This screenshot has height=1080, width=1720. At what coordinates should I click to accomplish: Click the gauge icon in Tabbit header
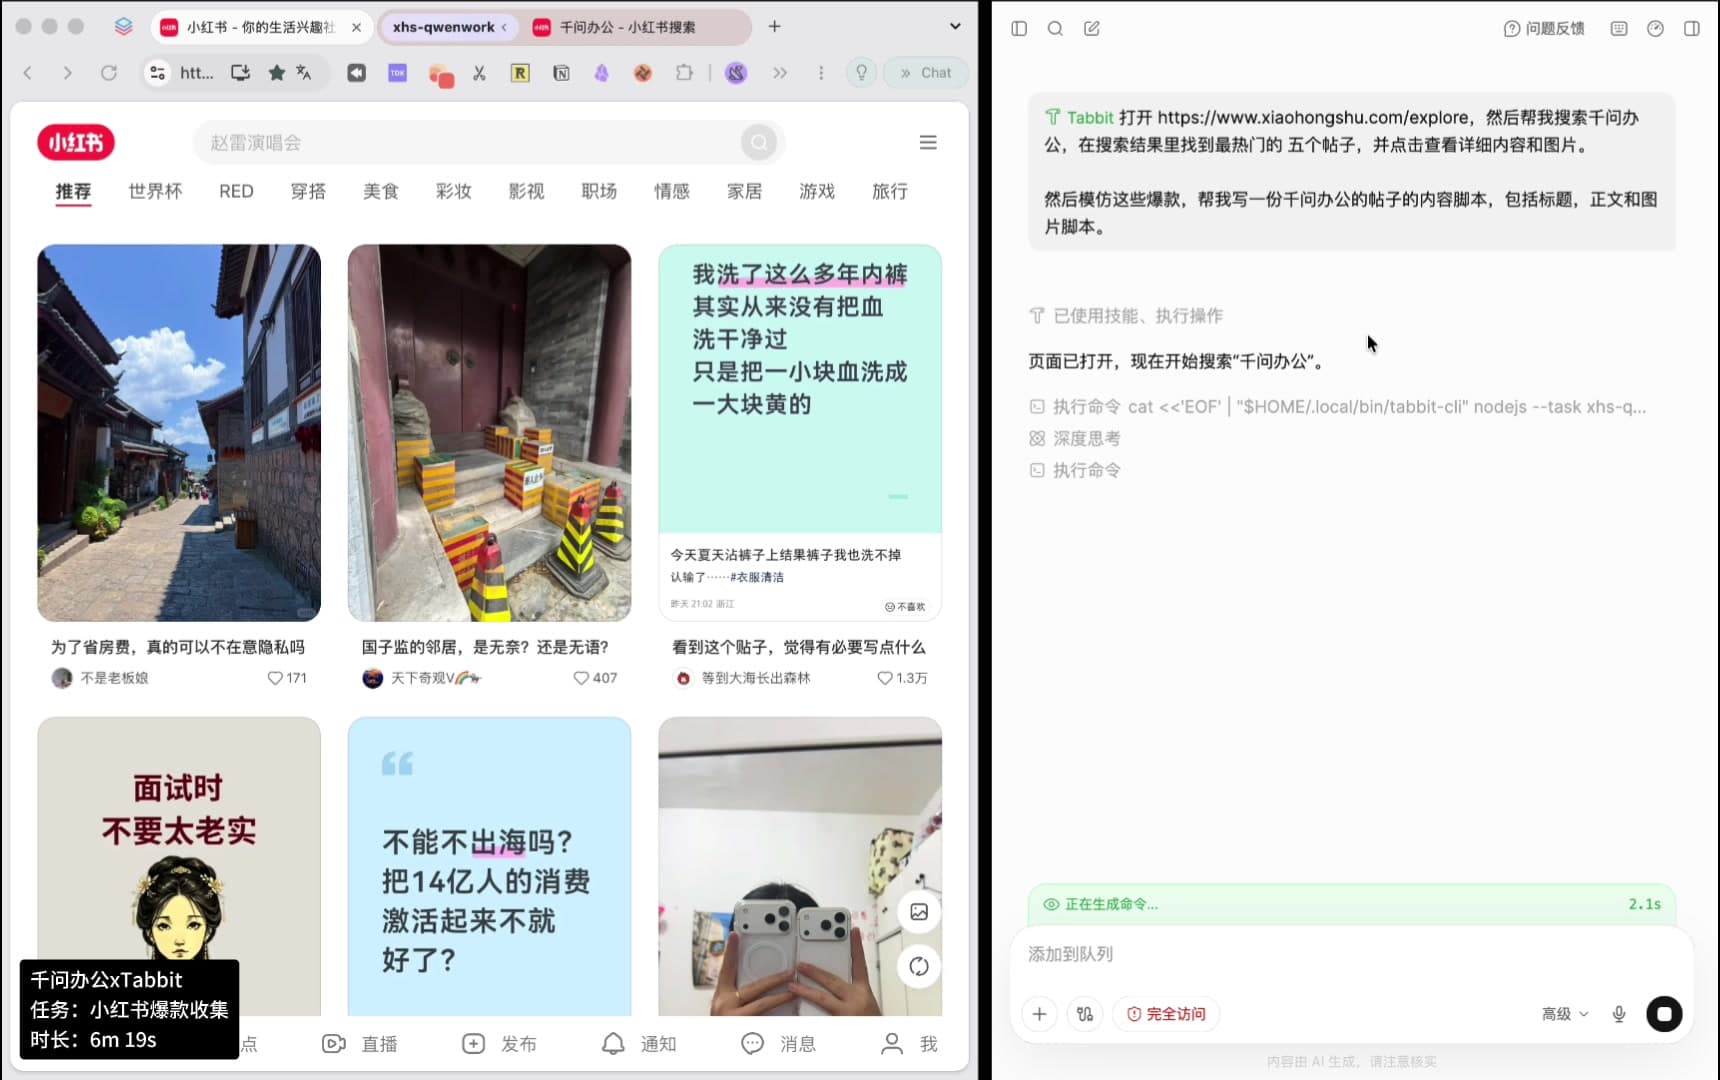coord(1656,29)
